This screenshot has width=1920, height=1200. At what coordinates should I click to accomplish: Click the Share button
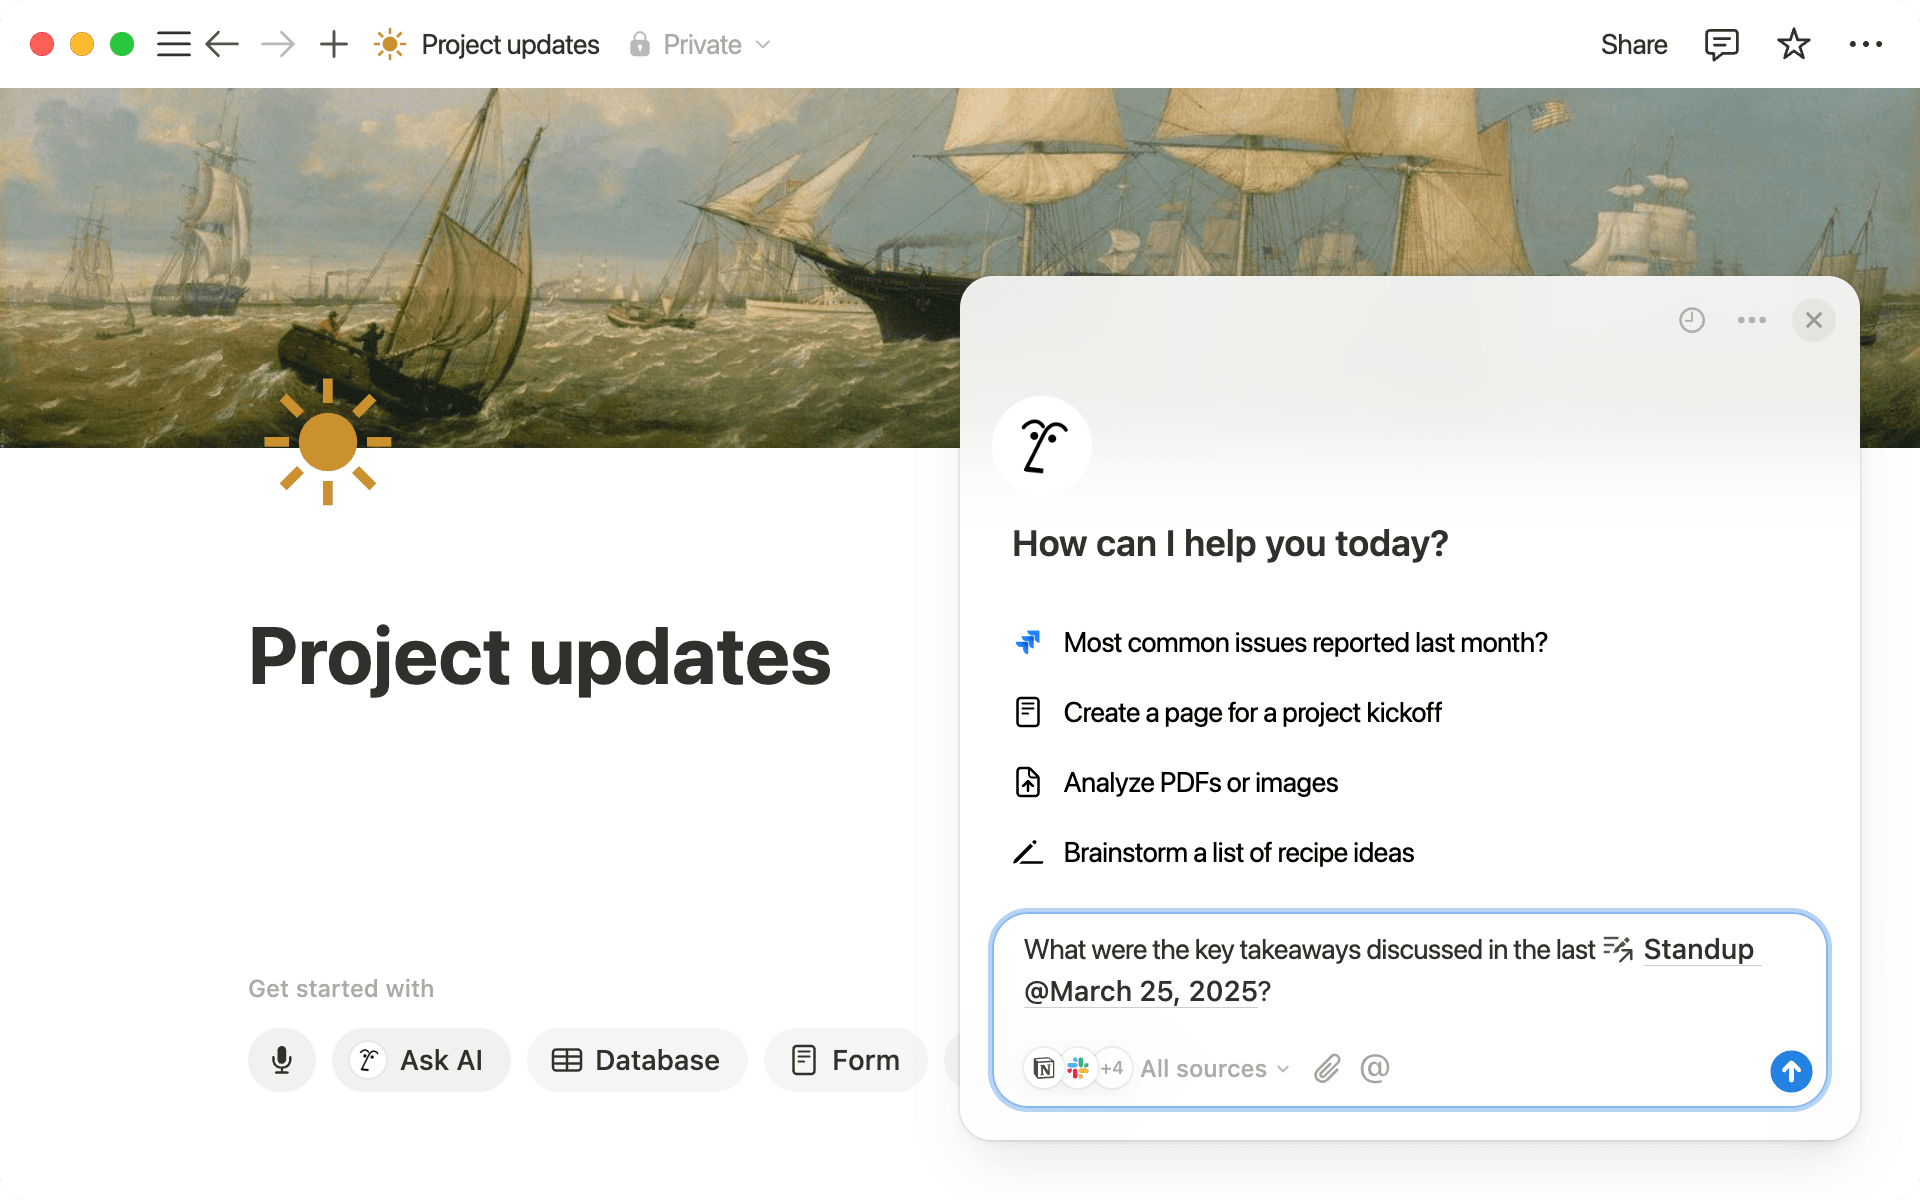point(1634,44)
